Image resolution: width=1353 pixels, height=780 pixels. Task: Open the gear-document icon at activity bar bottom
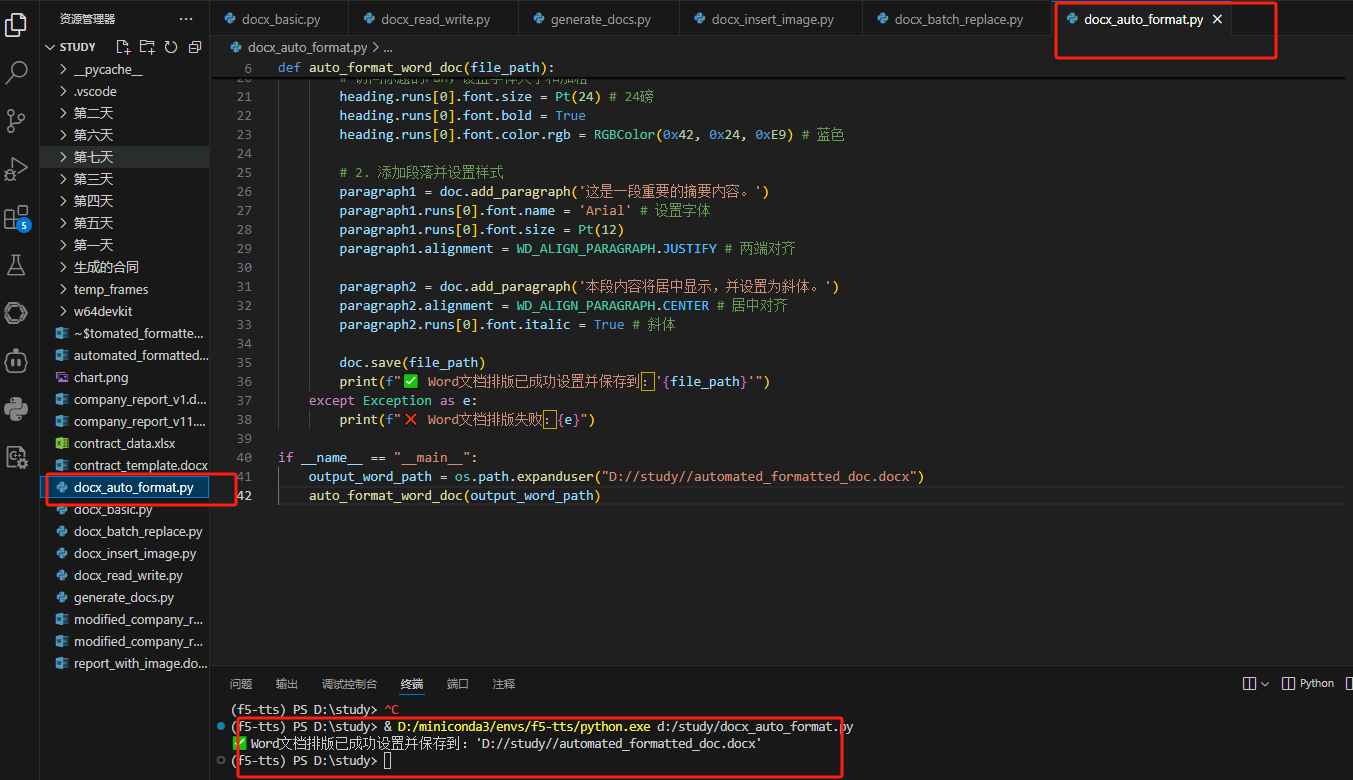coord(16,457)
